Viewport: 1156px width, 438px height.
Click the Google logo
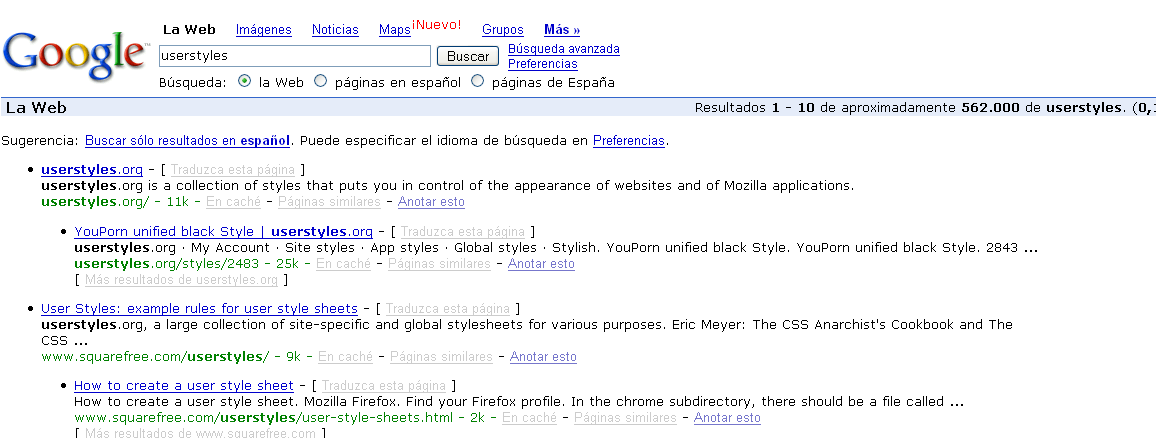pos(75,56)
